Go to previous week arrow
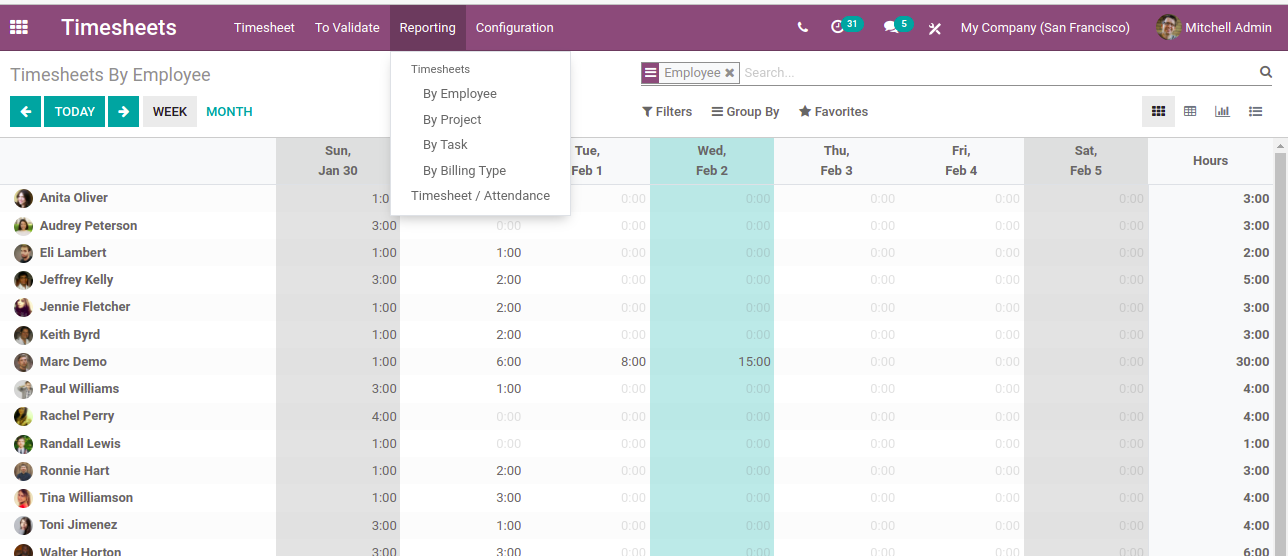The height and width of the screenshot is (556, 1288). pyautogui.click(x=25, y=111)
